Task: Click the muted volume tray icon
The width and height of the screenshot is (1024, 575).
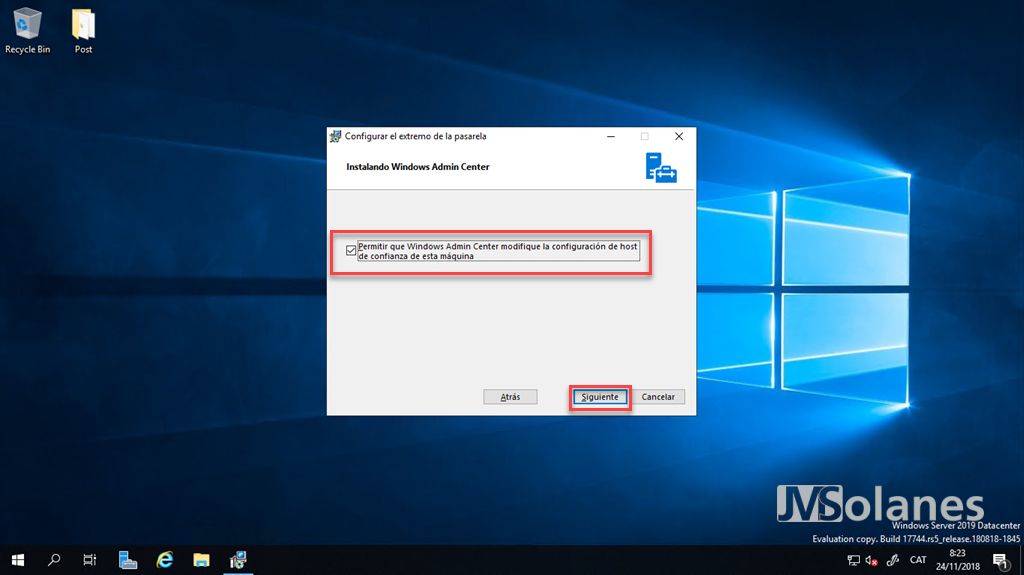Action: pos(871,560)
